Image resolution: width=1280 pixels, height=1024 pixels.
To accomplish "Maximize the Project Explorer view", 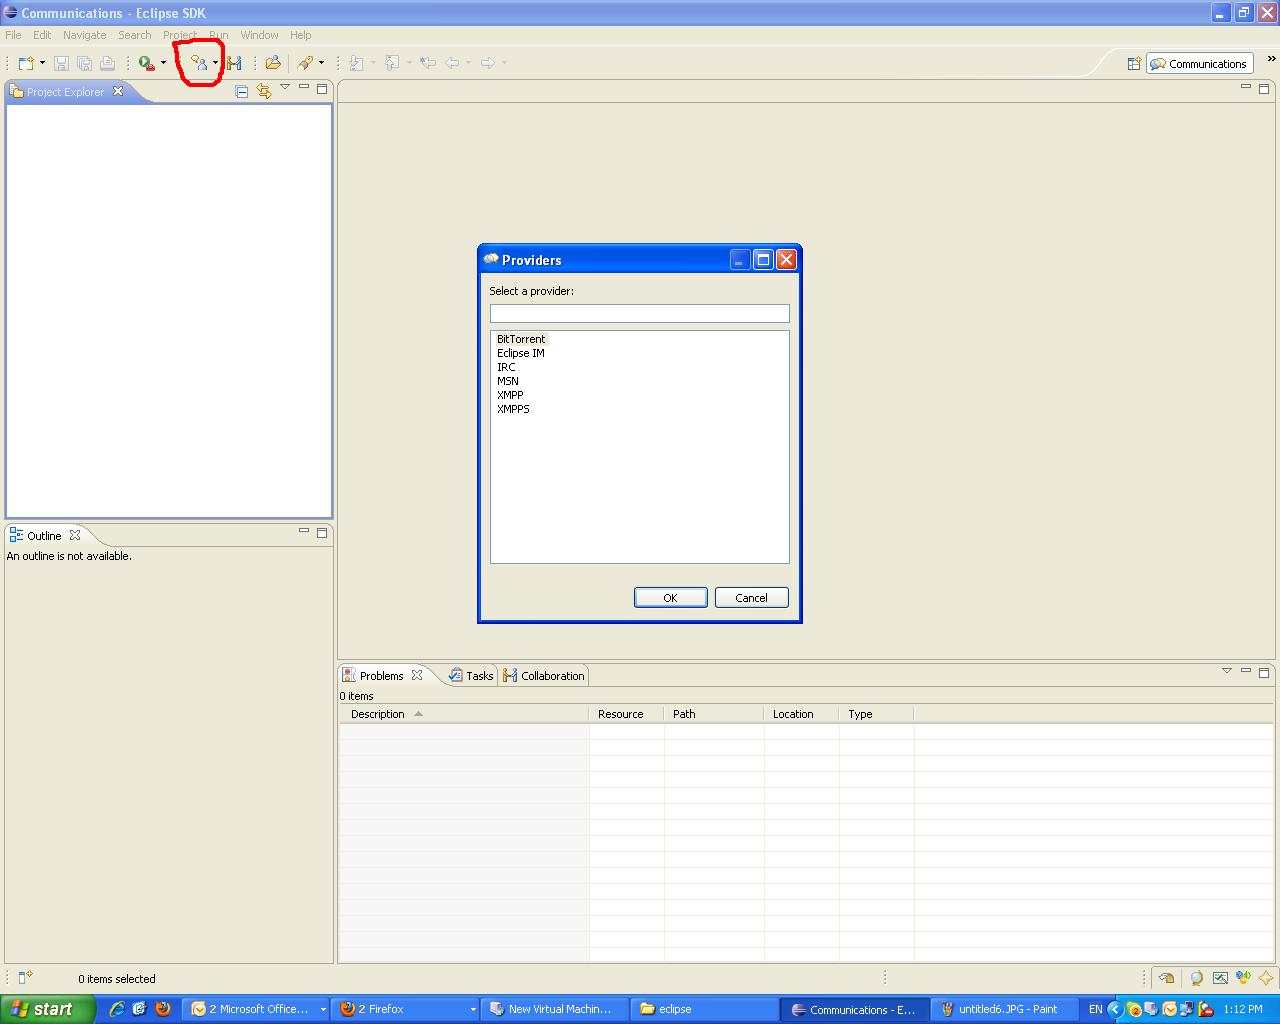I will tap(322, 88).
